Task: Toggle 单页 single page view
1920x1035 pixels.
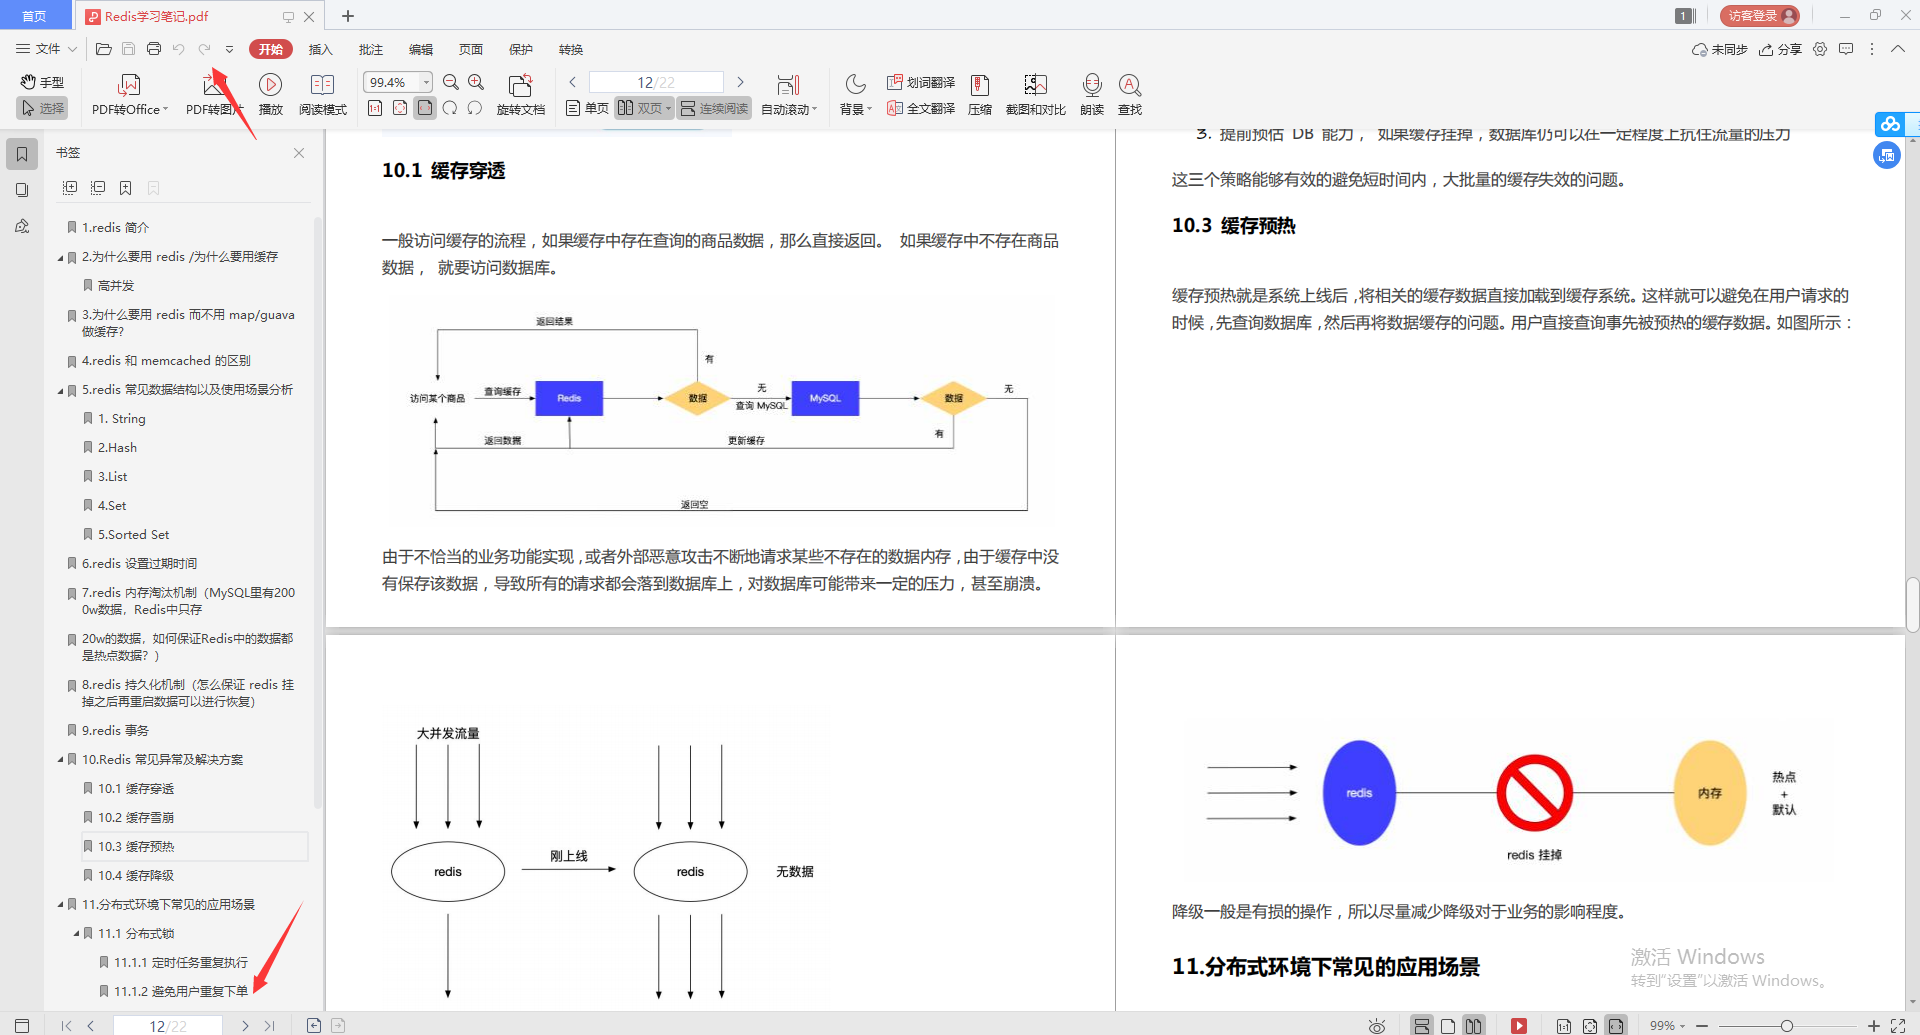Action: (x=587, y=108)
